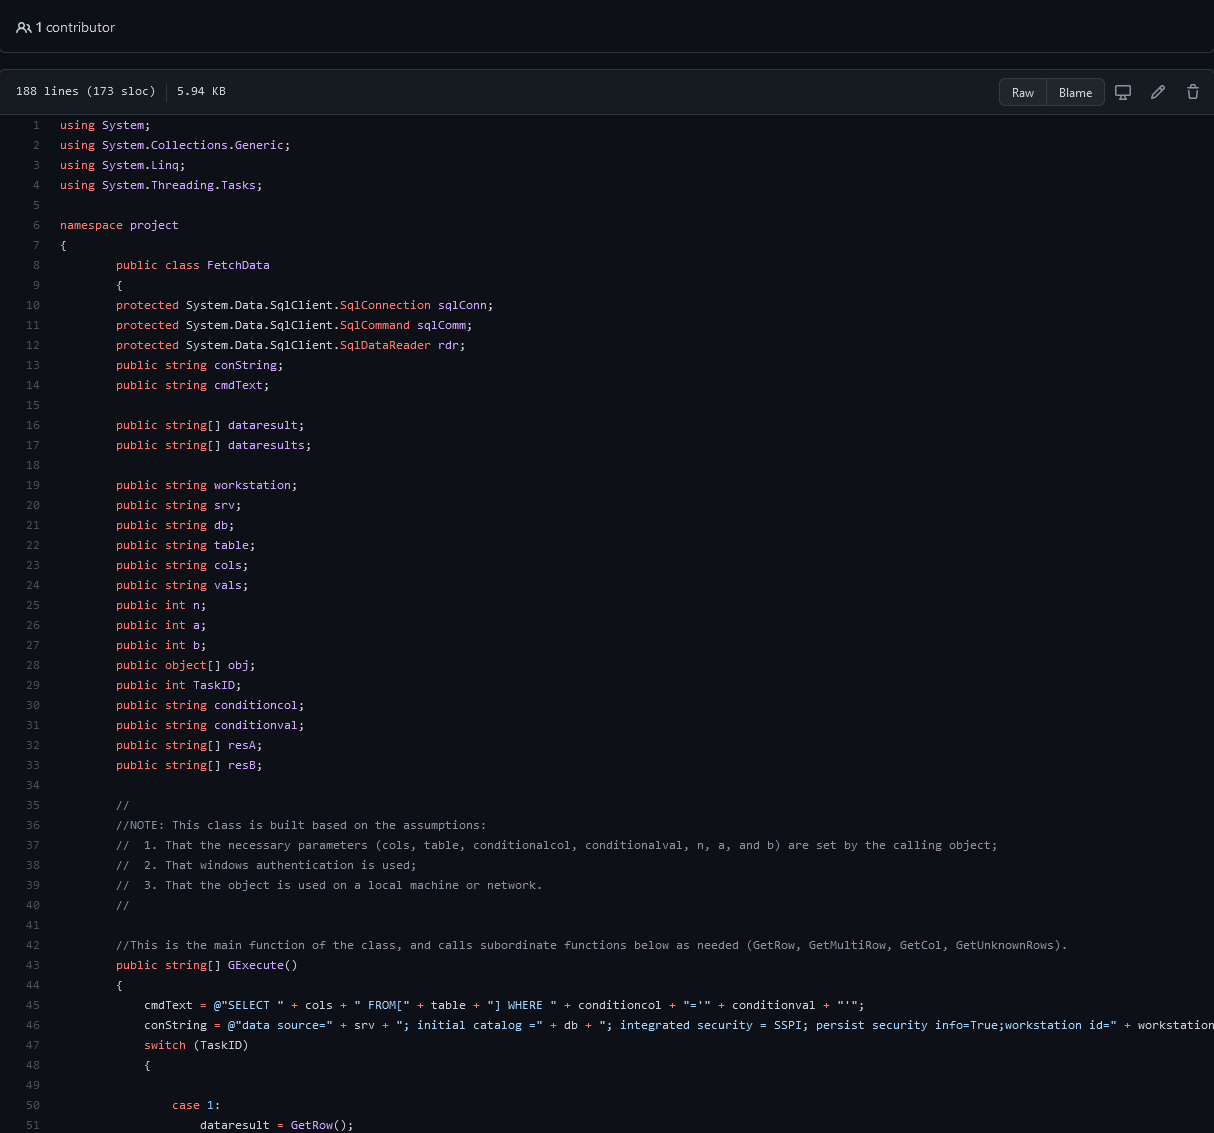Click 'namespace project' line

pyautogui.click(x=119, y=225)
